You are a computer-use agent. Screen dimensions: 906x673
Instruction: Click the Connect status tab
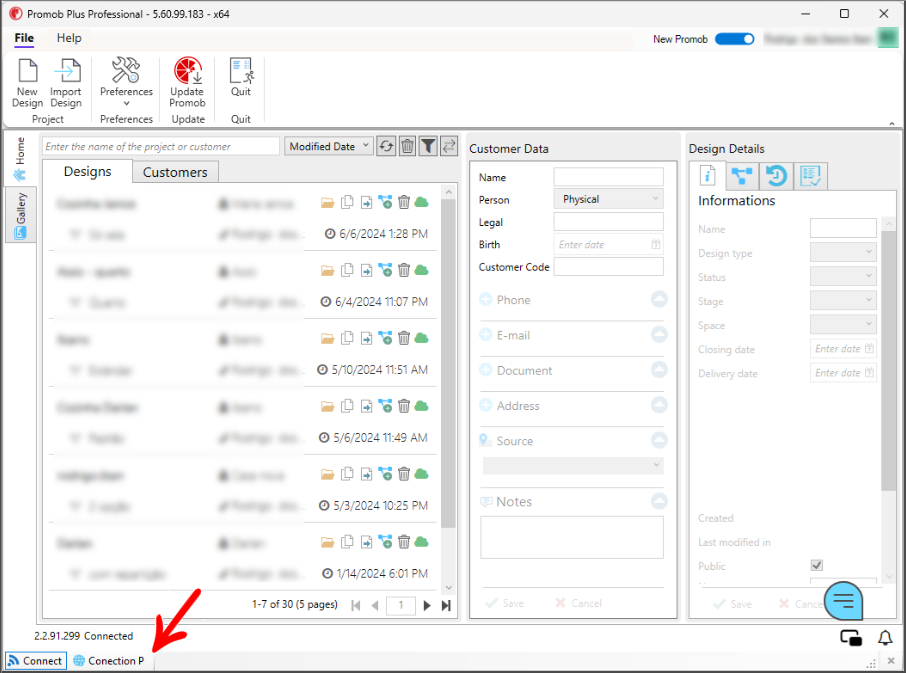pyautogui.click(x=35, y=660)
